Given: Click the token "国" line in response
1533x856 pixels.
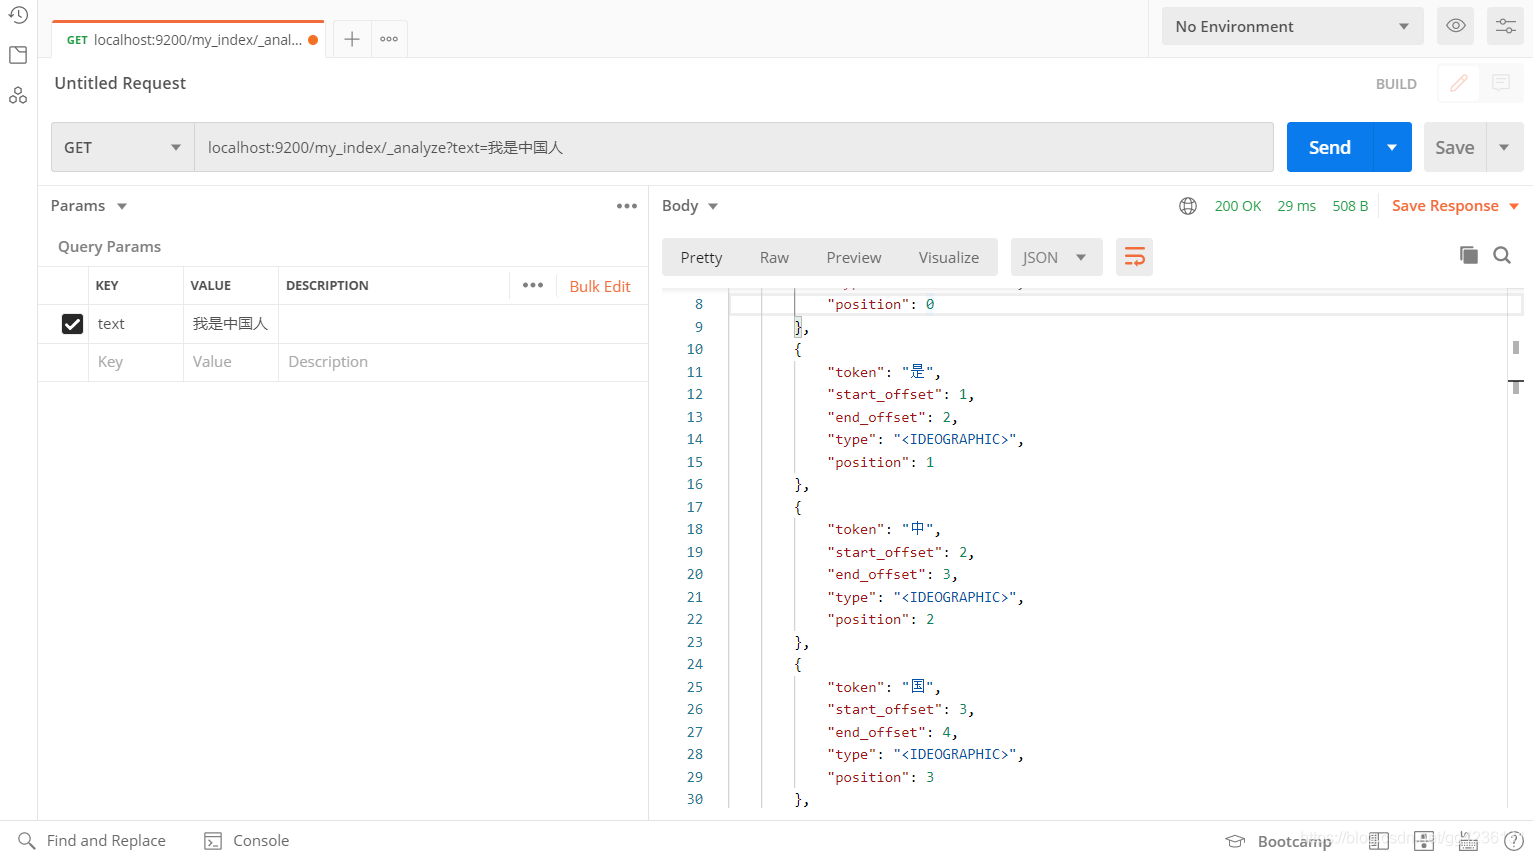Looking at the screenshot, I should (884, 687).
